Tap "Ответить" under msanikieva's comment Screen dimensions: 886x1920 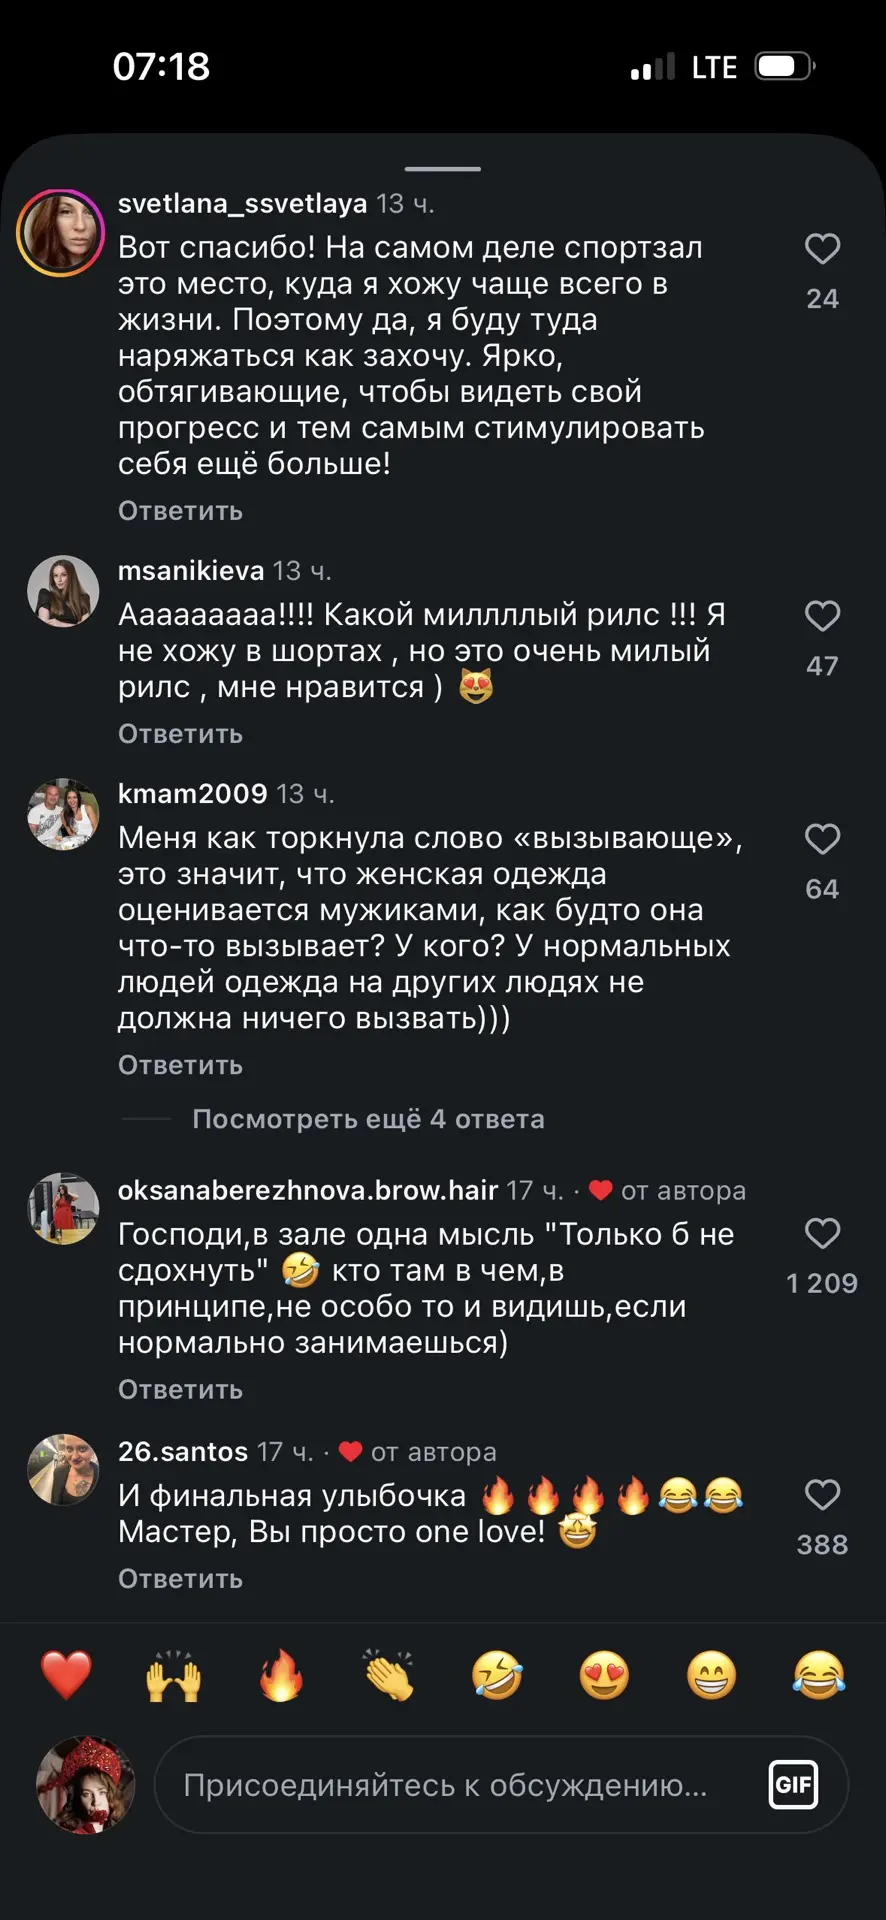pyautogui.click(x=180, y=734)
